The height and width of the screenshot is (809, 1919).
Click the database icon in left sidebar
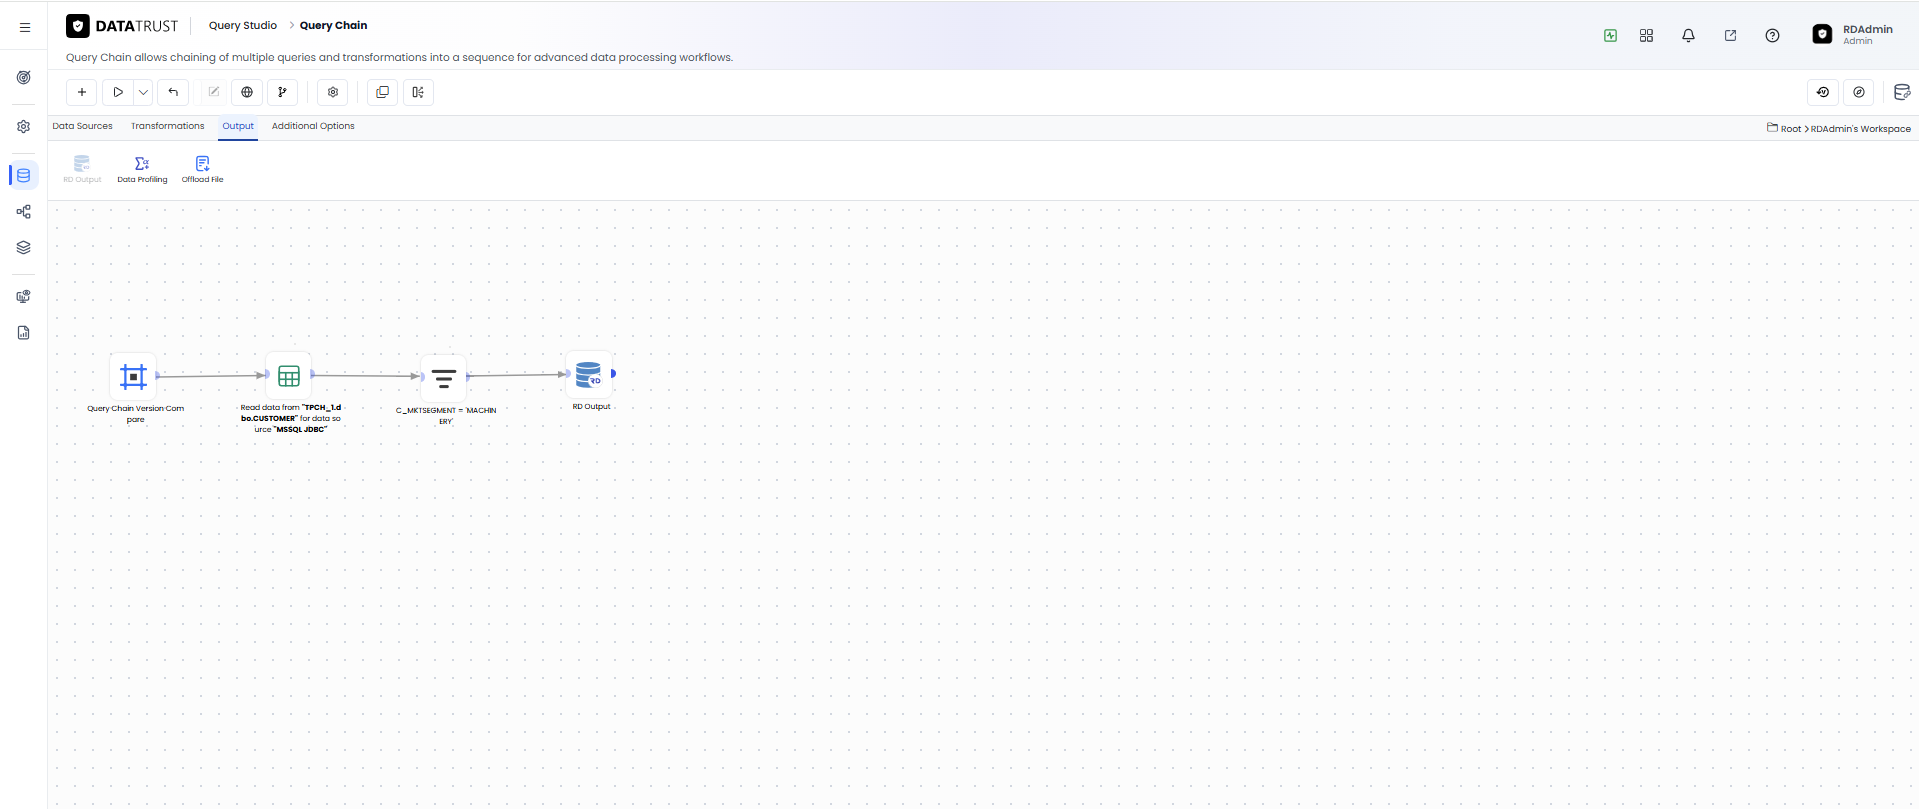(x=24, y=175)
